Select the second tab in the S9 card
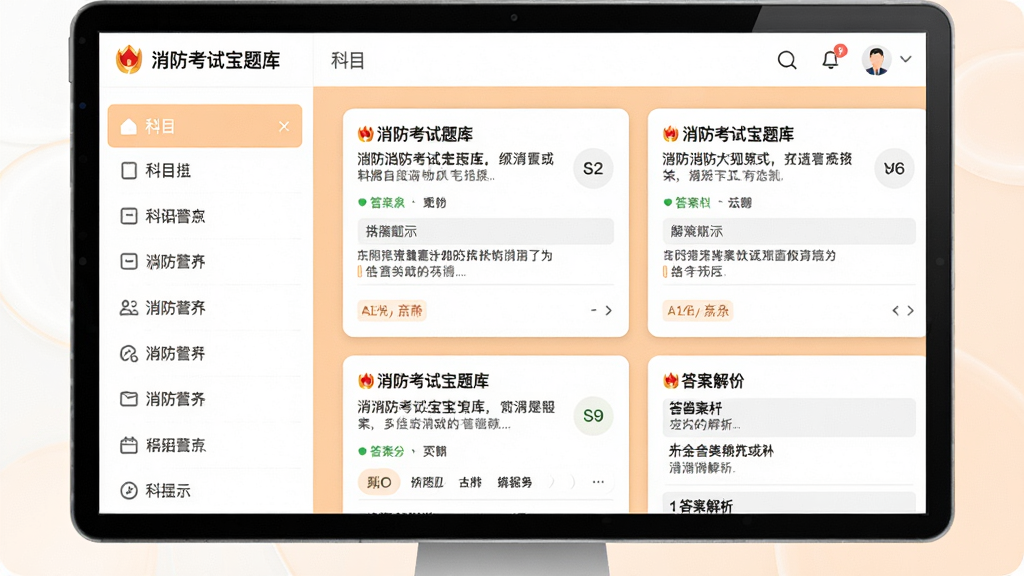 (x=427, y=482)
